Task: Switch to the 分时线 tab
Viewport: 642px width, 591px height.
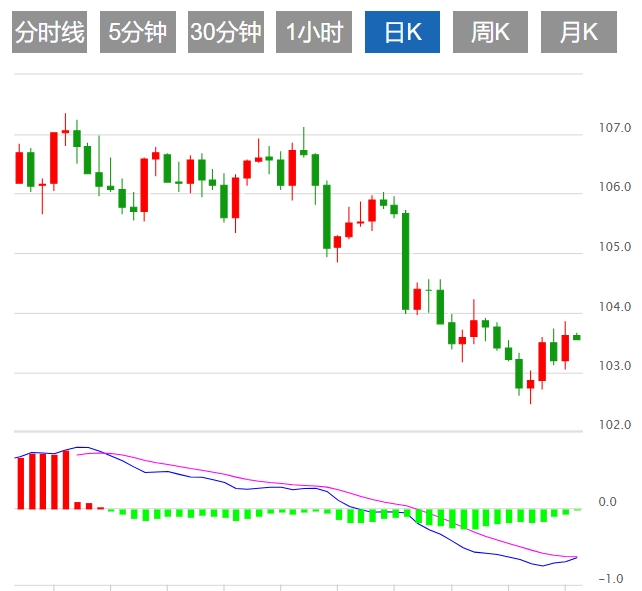Action: pos(51,33)
